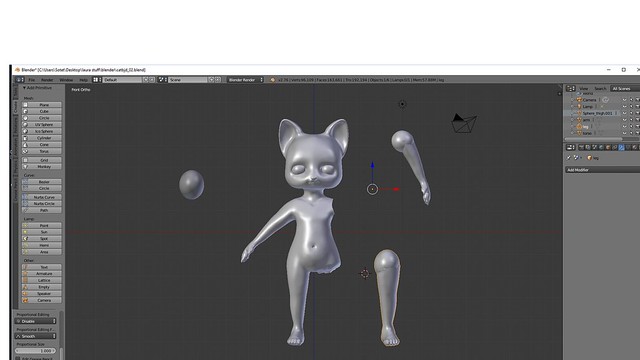Add a Cylinder mesh primitive
Image resolution: width=640 pixels, height=360 pixels.
point(42,138)
